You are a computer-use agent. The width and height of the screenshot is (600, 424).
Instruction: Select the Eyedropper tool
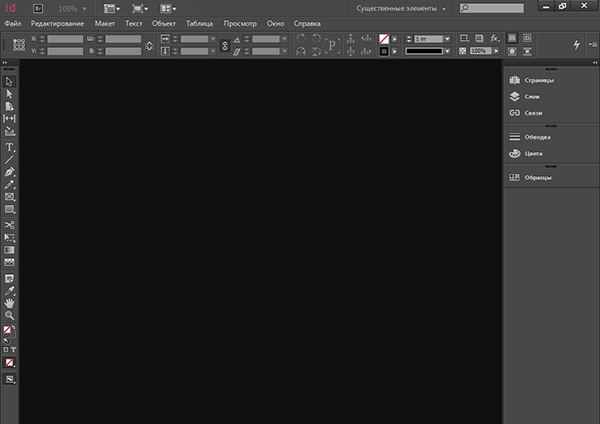[9, 291]
